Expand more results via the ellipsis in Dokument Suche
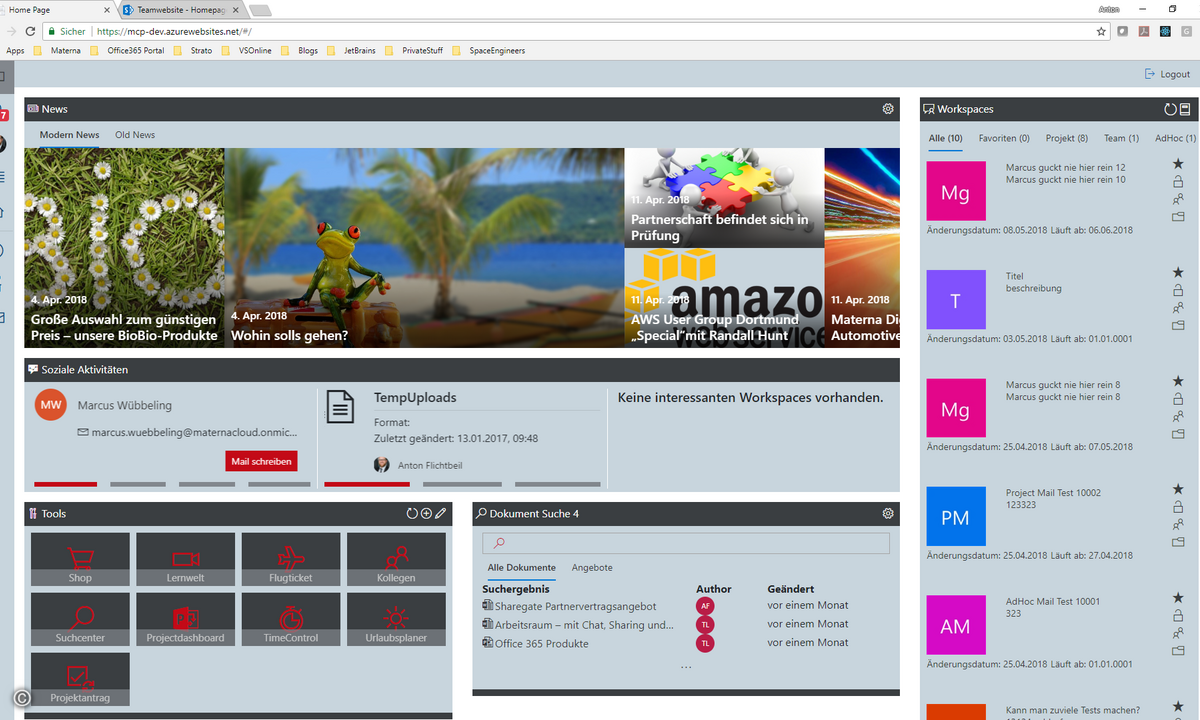The height and width of the screenshot is (720, 1200). (686, 667)
